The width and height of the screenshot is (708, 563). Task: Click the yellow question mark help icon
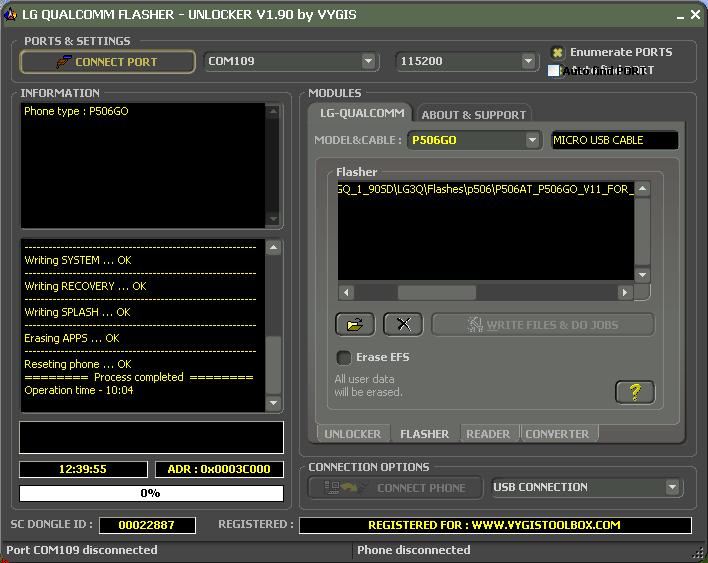(635, 392)
